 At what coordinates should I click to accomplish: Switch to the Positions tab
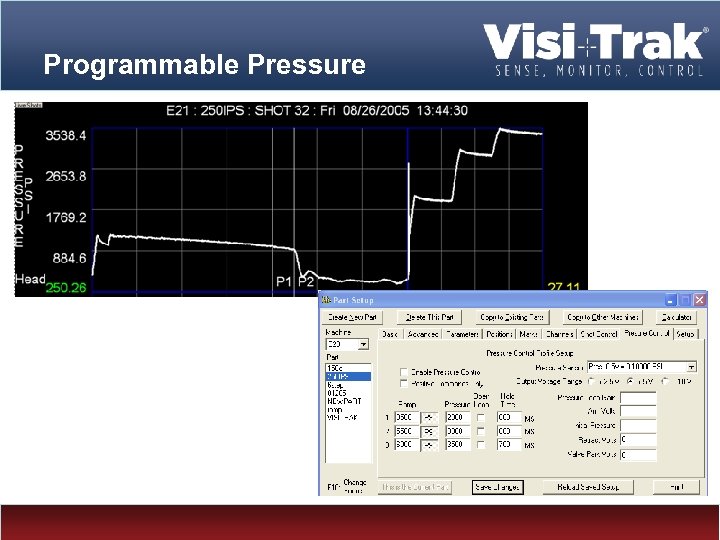tap(499, 334)
